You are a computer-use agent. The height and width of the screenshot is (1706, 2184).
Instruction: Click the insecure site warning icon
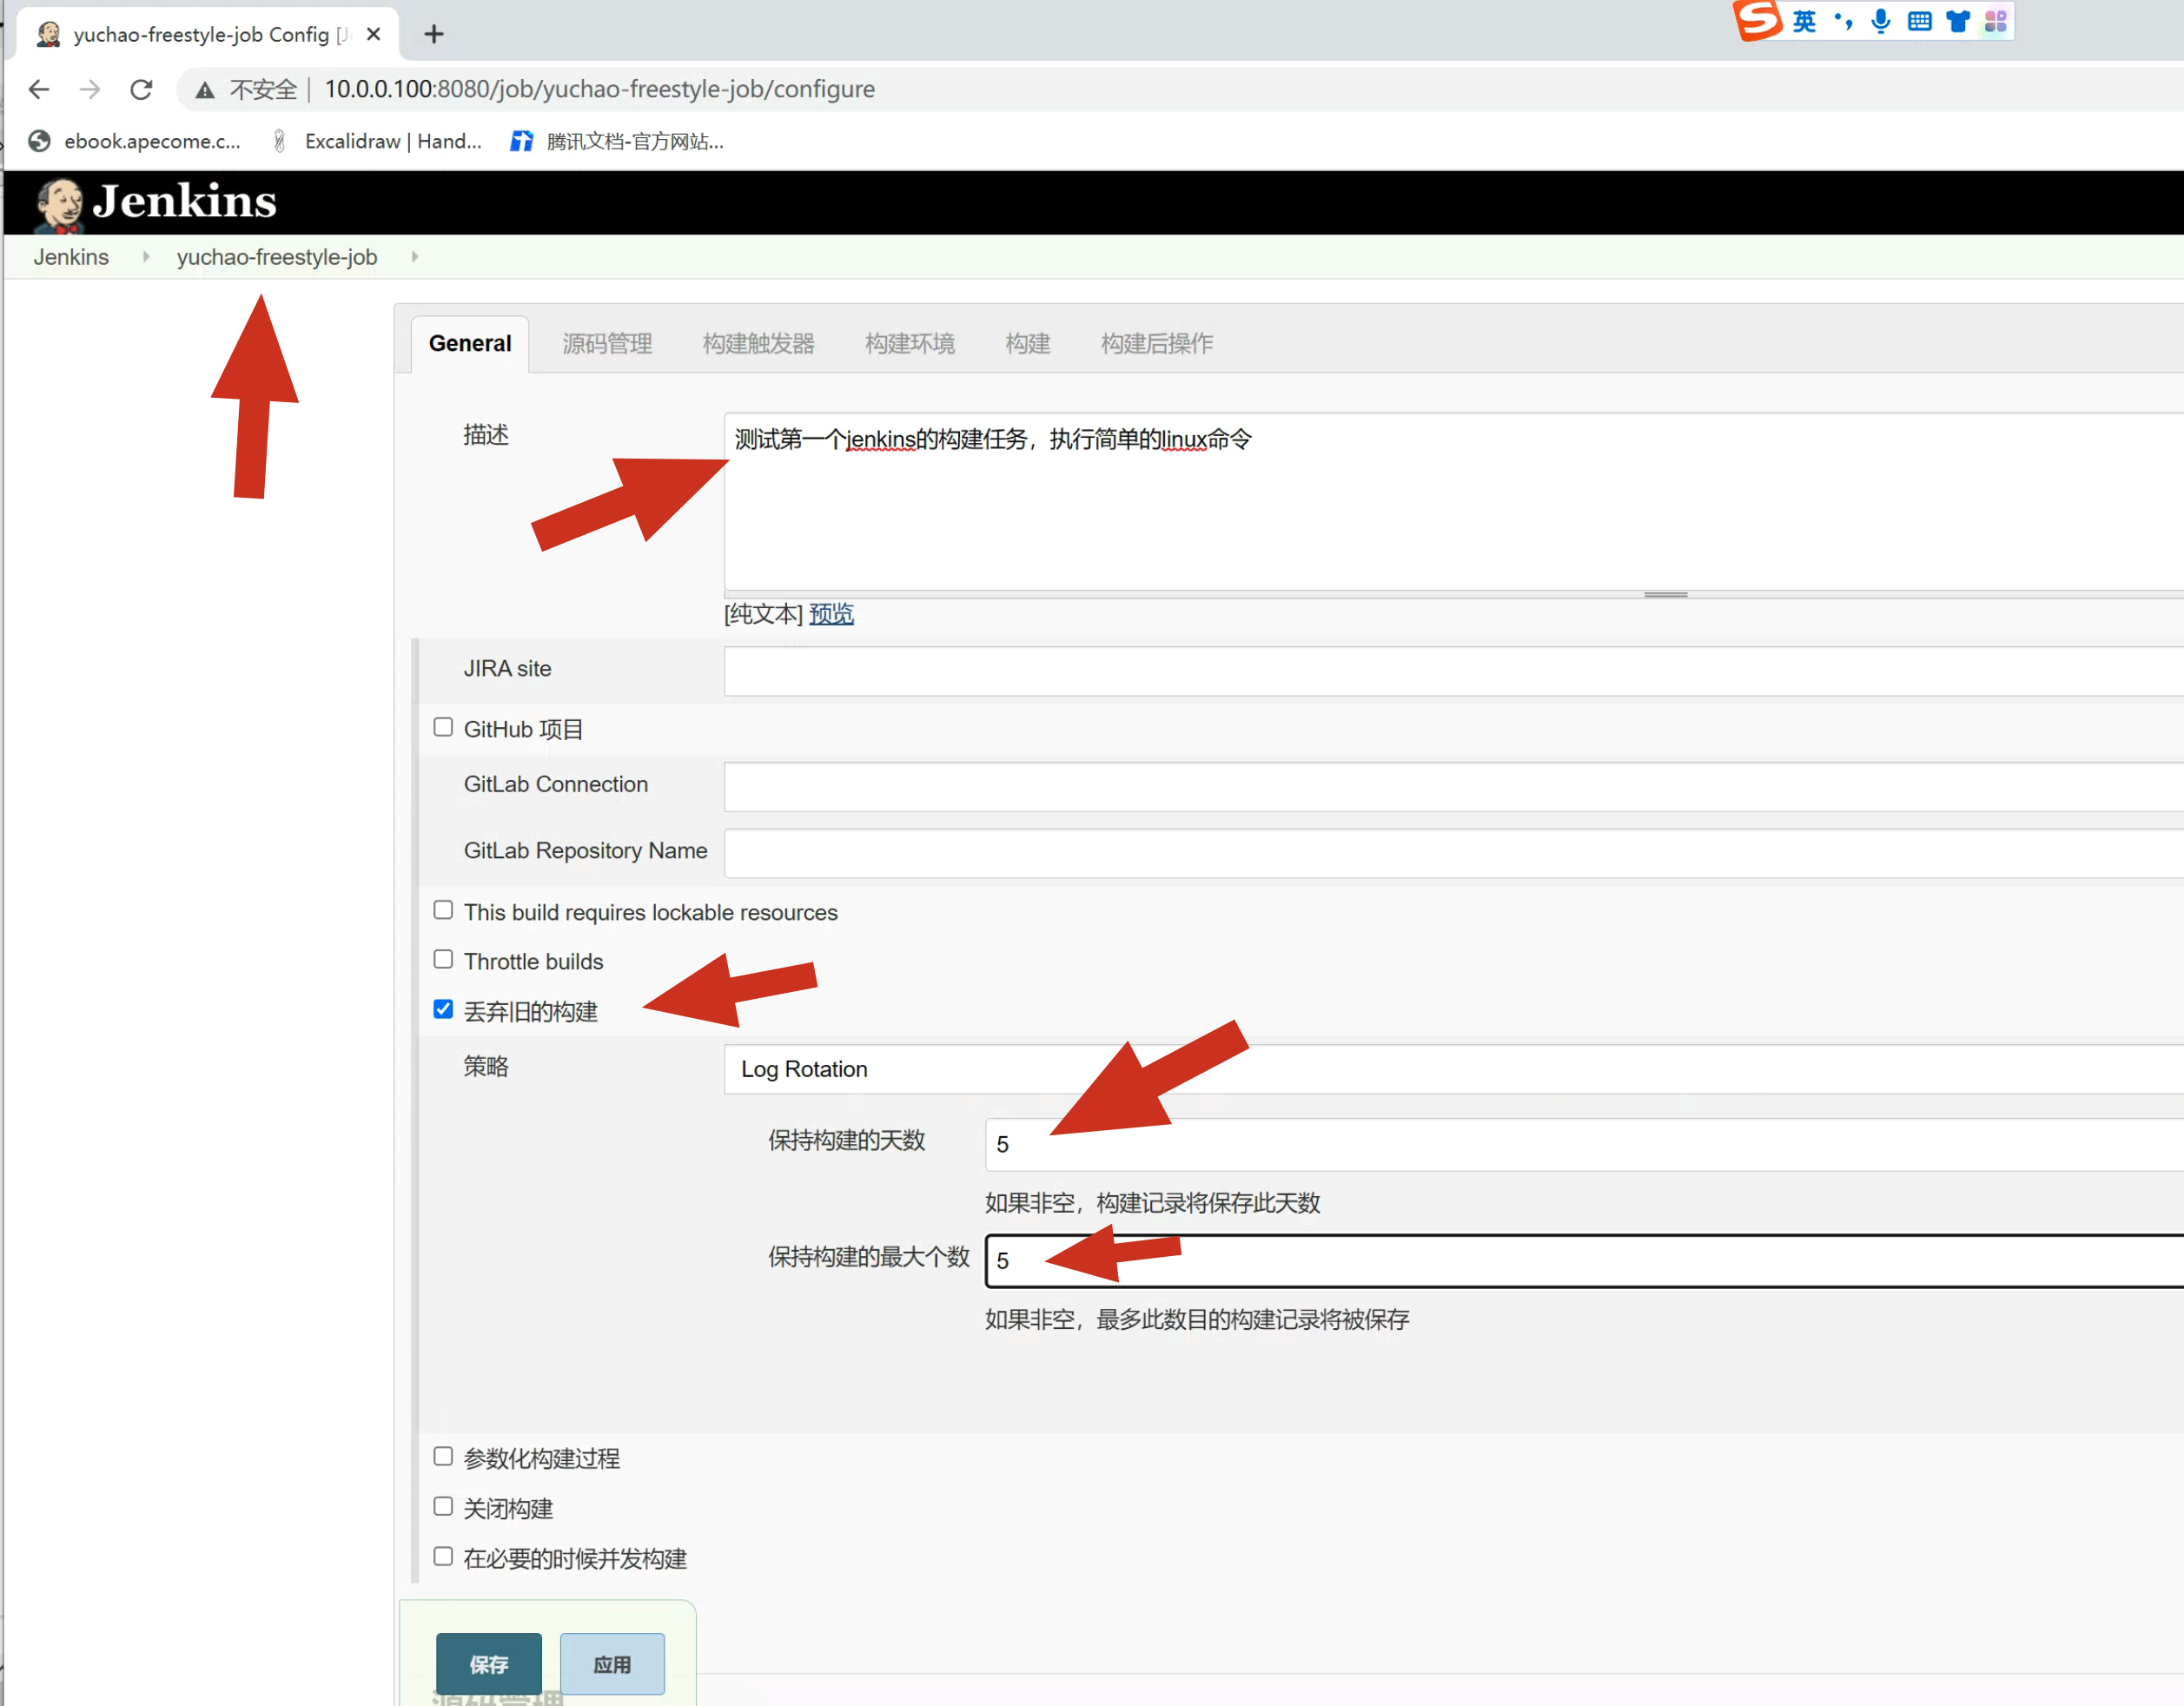click(205, 90)
